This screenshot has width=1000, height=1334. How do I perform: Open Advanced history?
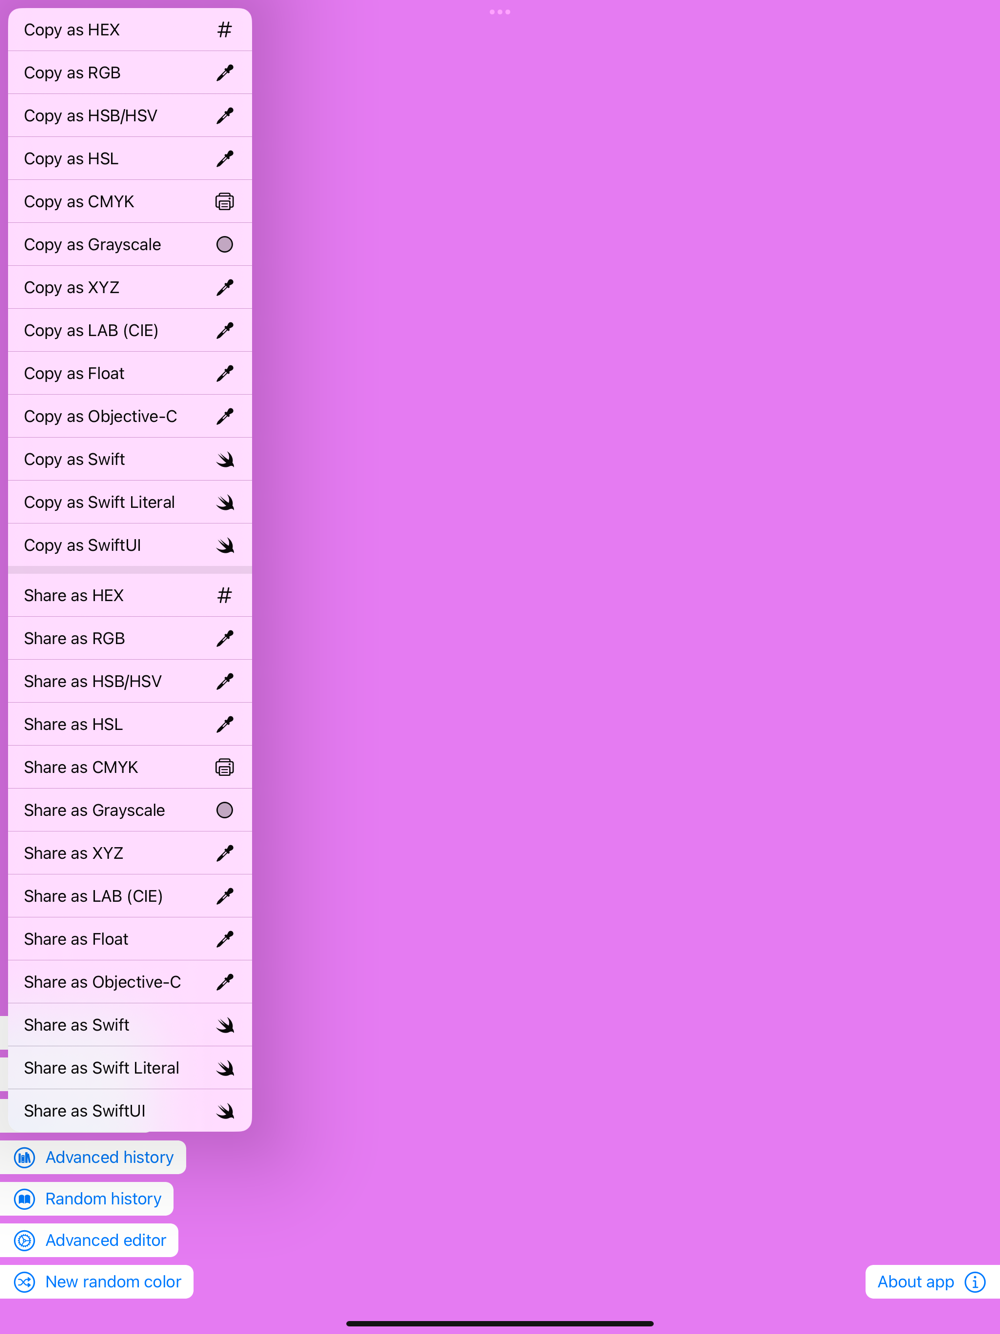(93, 1158)
